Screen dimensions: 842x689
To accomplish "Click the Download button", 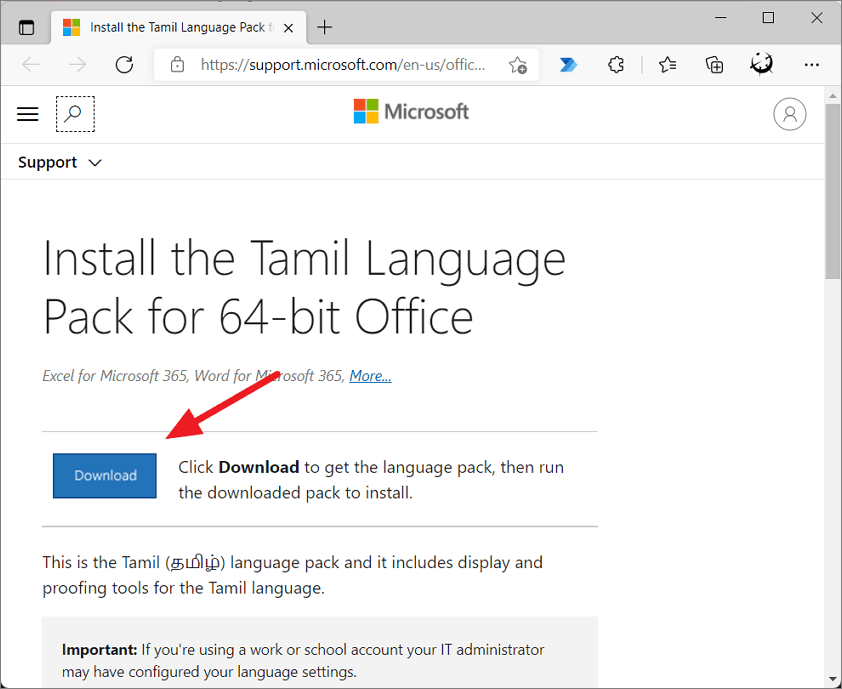I will coord(104,475).
